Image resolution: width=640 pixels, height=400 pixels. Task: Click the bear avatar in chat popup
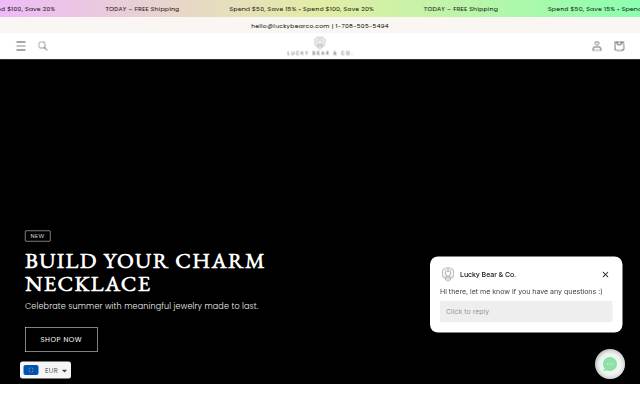pyautogui.click(x=448, y=274)
